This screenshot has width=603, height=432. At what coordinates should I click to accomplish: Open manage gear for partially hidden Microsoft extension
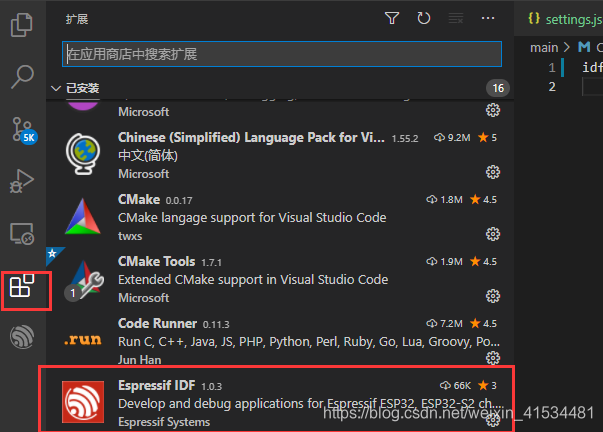pyautogui.click(x=493, y=110)
